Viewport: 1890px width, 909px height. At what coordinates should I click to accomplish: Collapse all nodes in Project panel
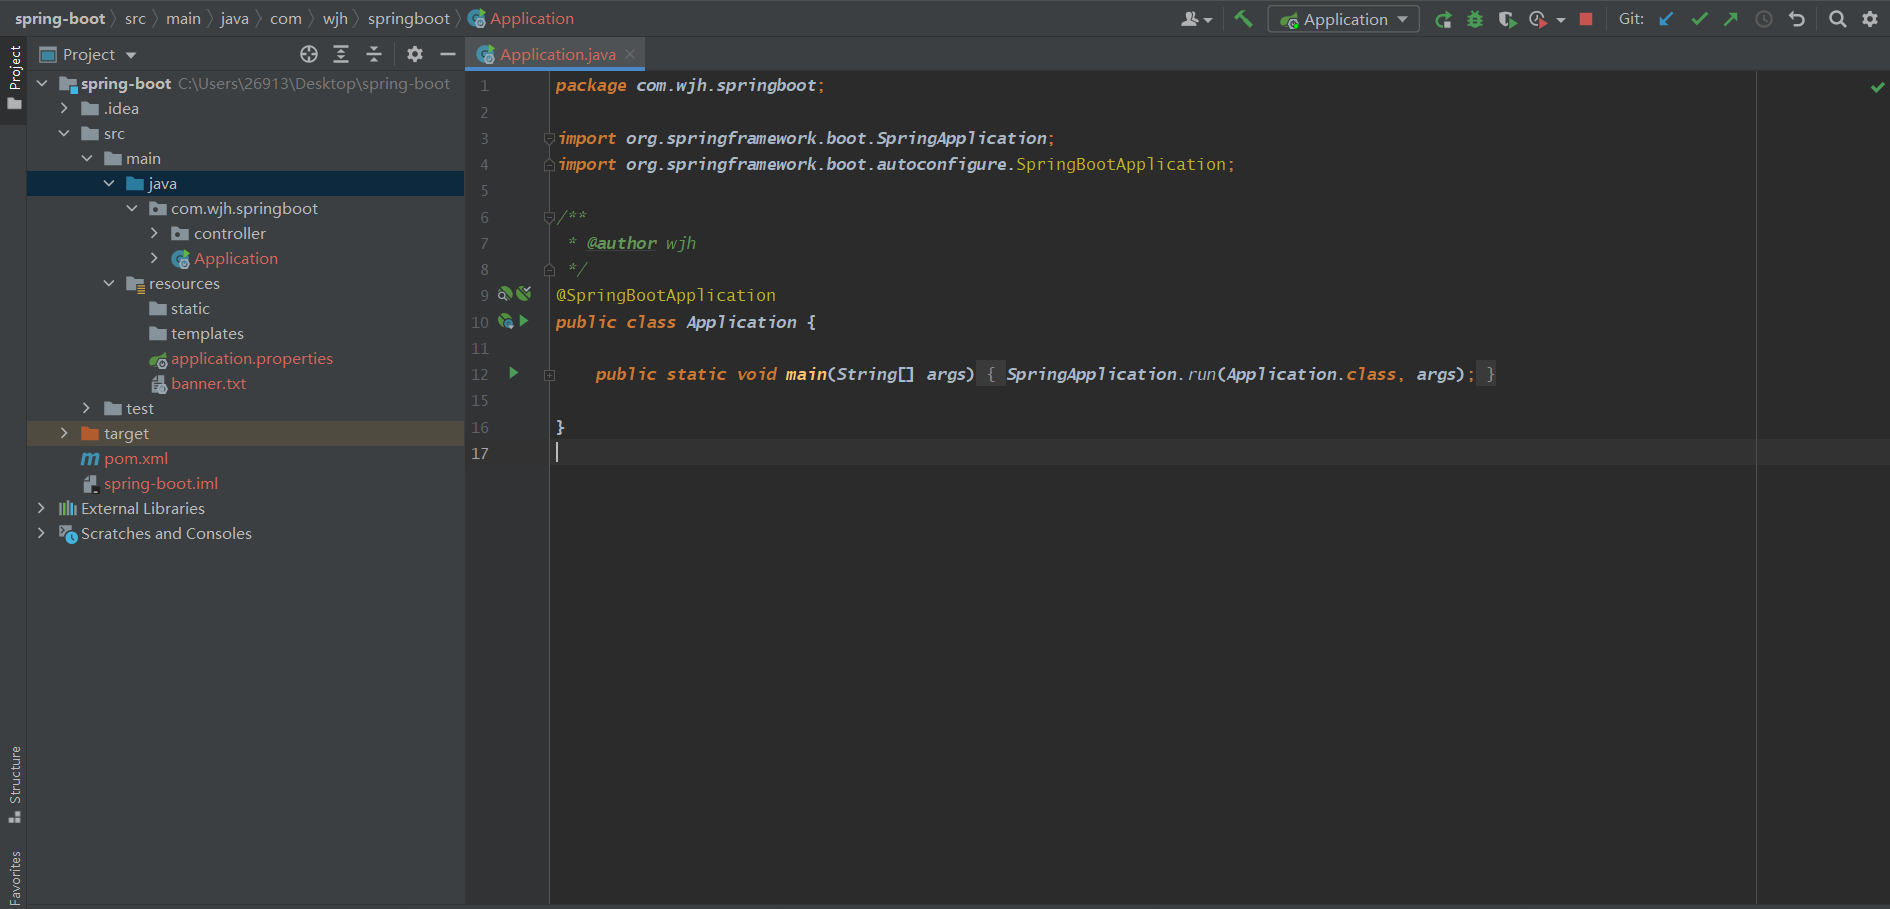374,54
